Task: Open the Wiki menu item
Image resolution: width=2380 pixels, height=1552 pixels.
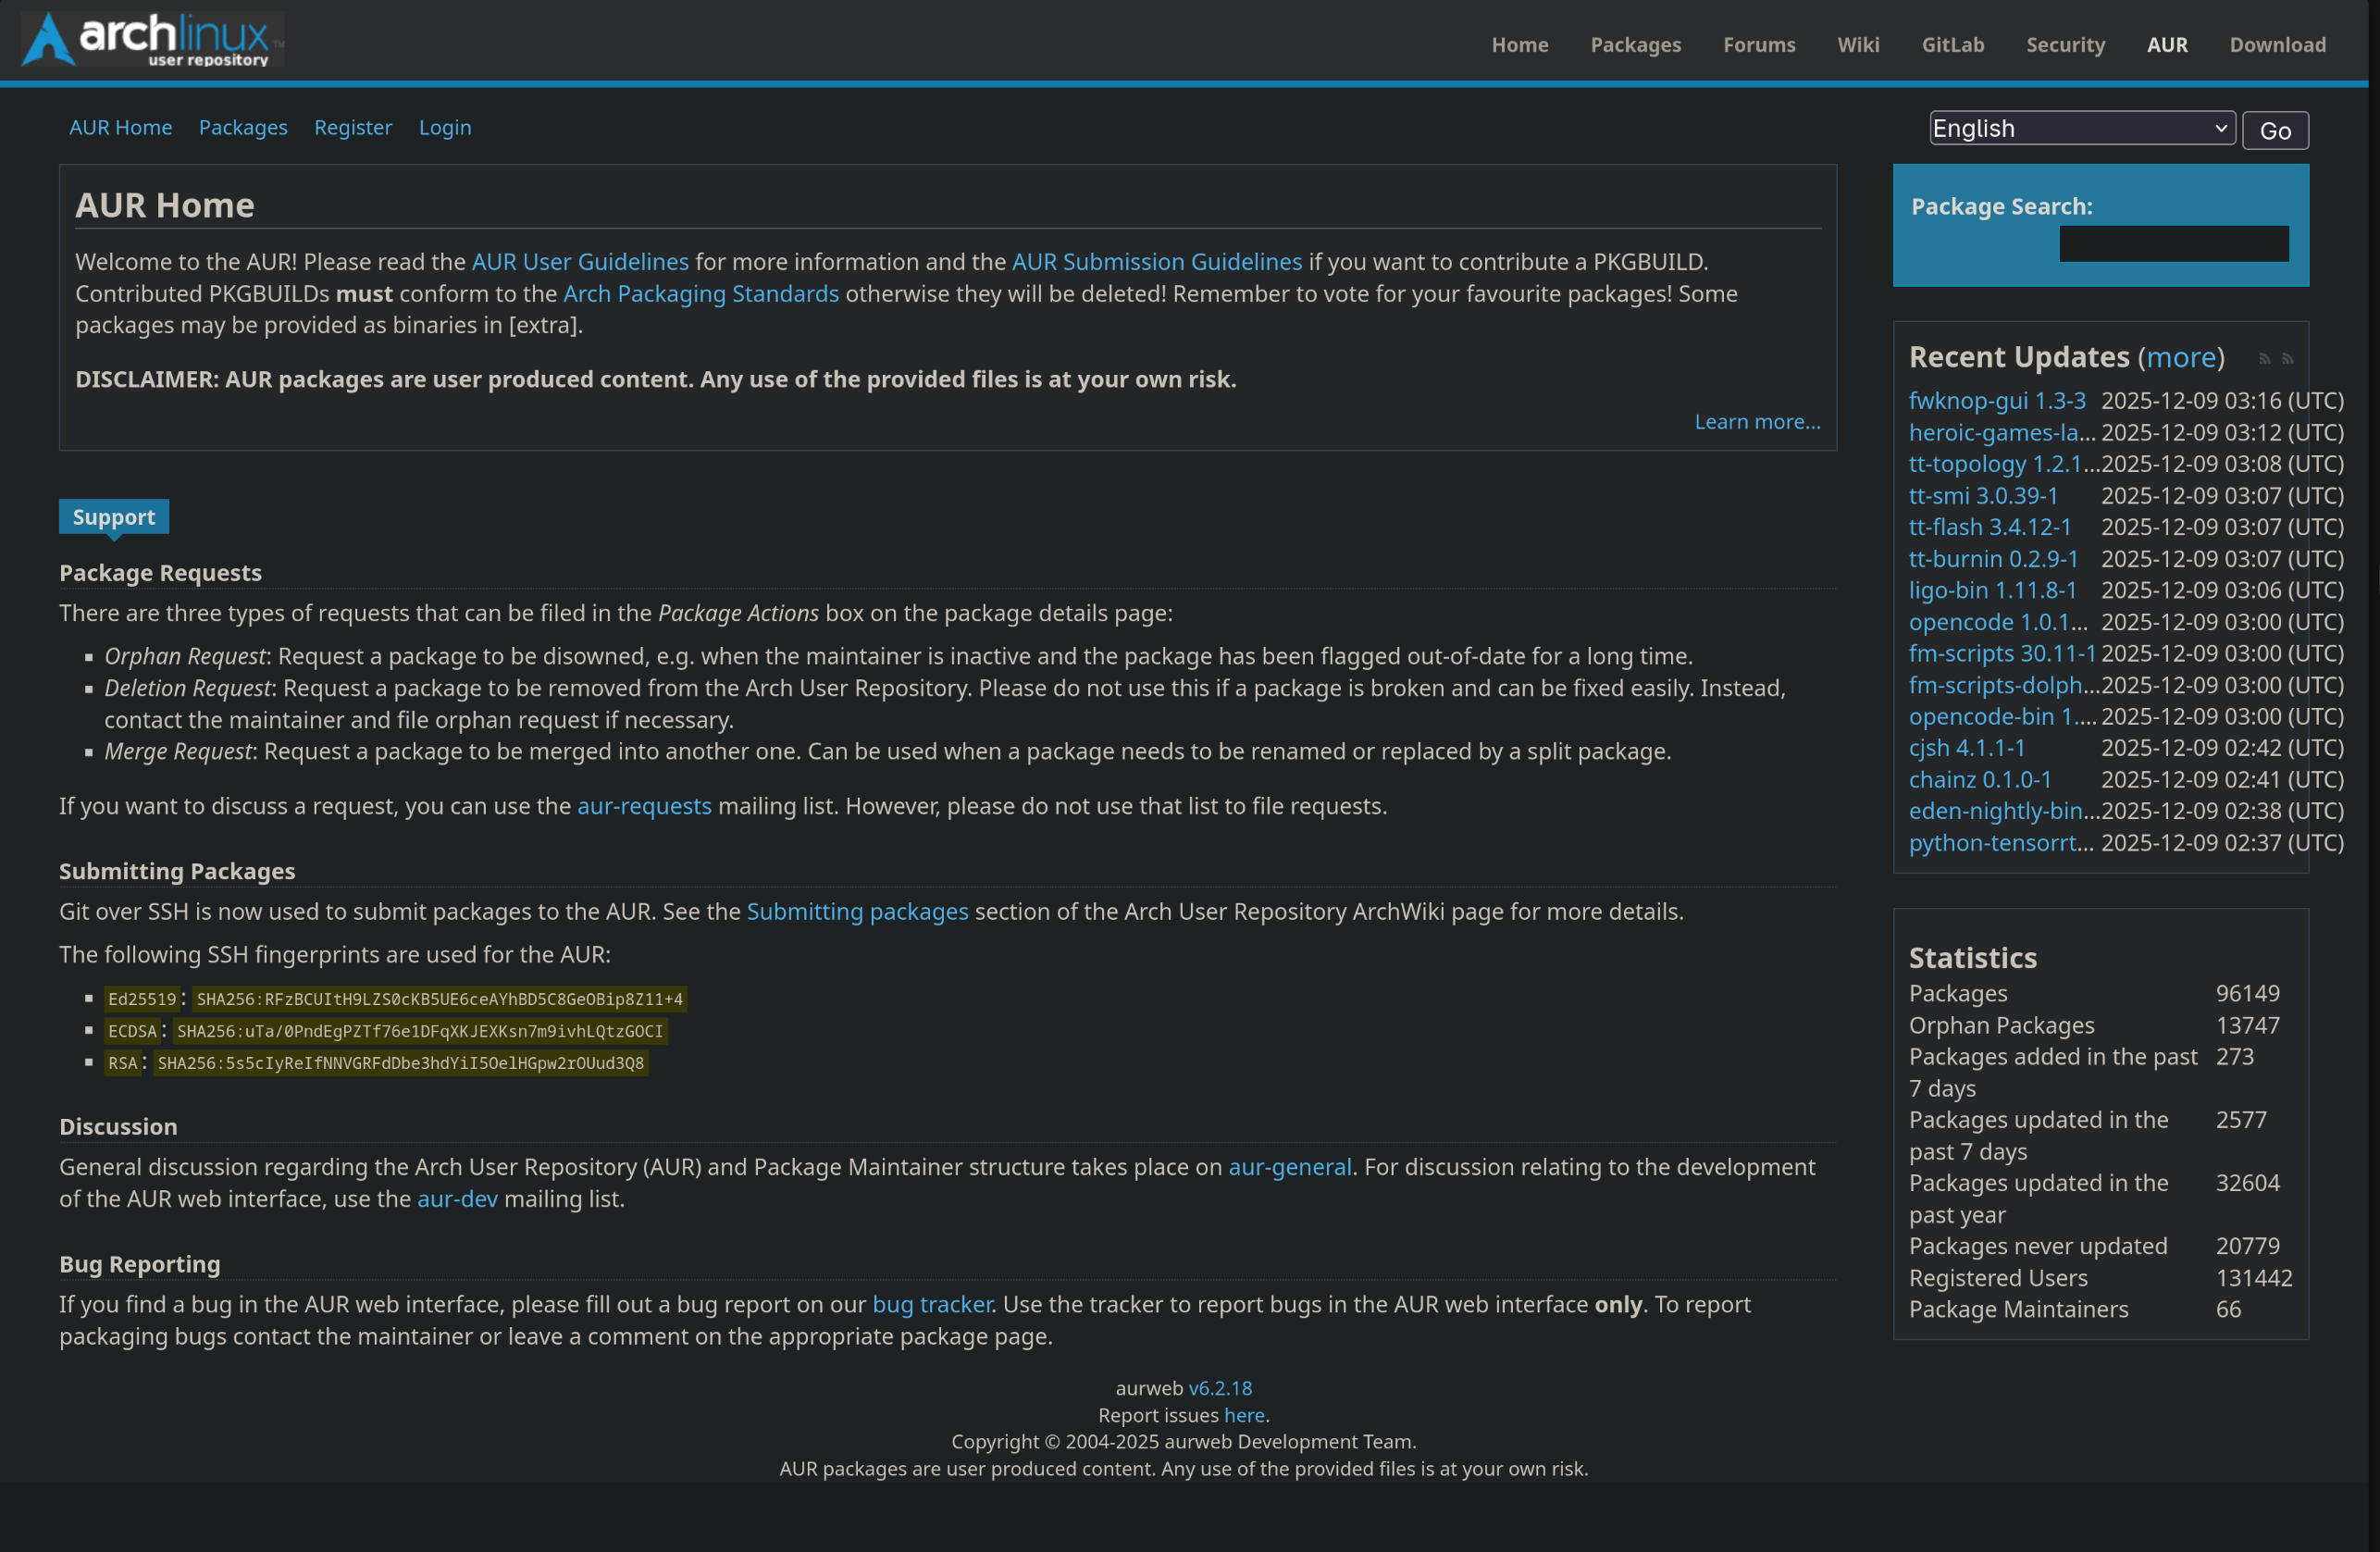Action: (1857, 45)
